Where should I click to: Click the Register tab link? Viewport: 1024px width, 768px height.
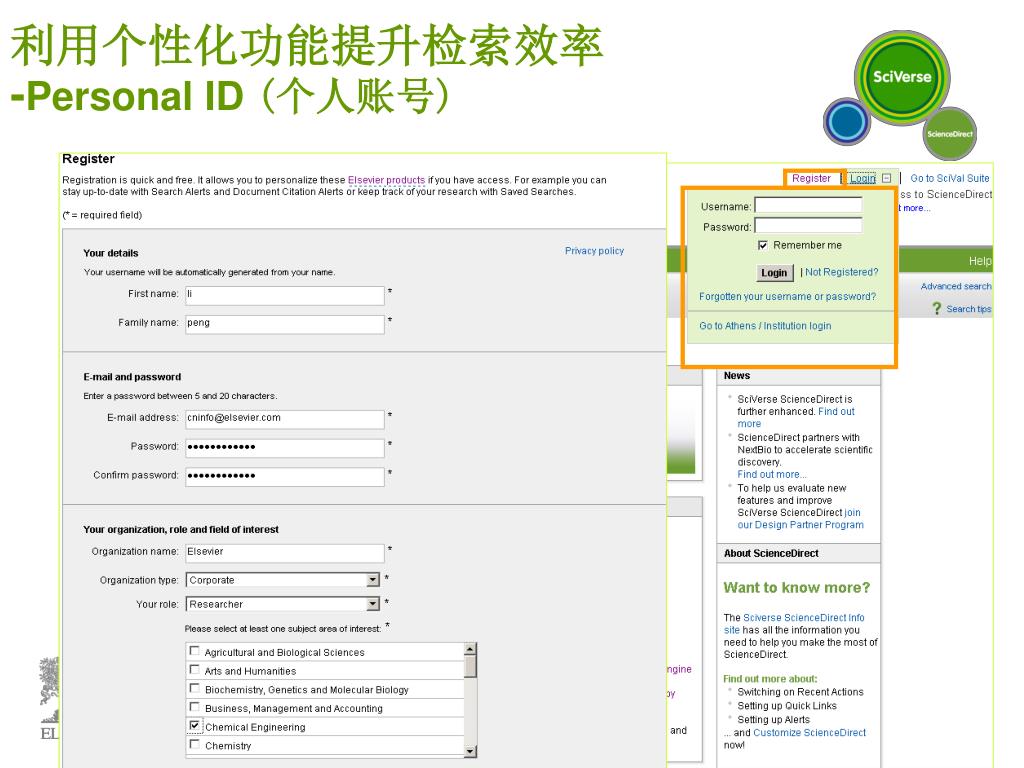[811, 178]
